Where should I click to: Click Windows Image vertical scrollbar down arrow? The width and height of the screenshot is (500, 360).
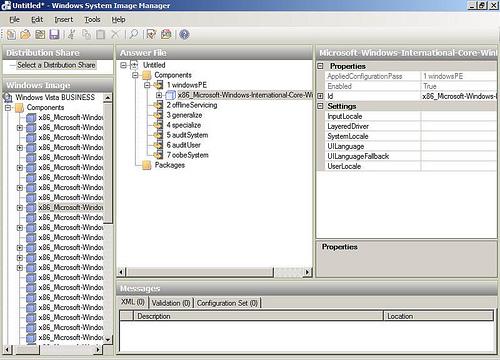pos(108,339)
